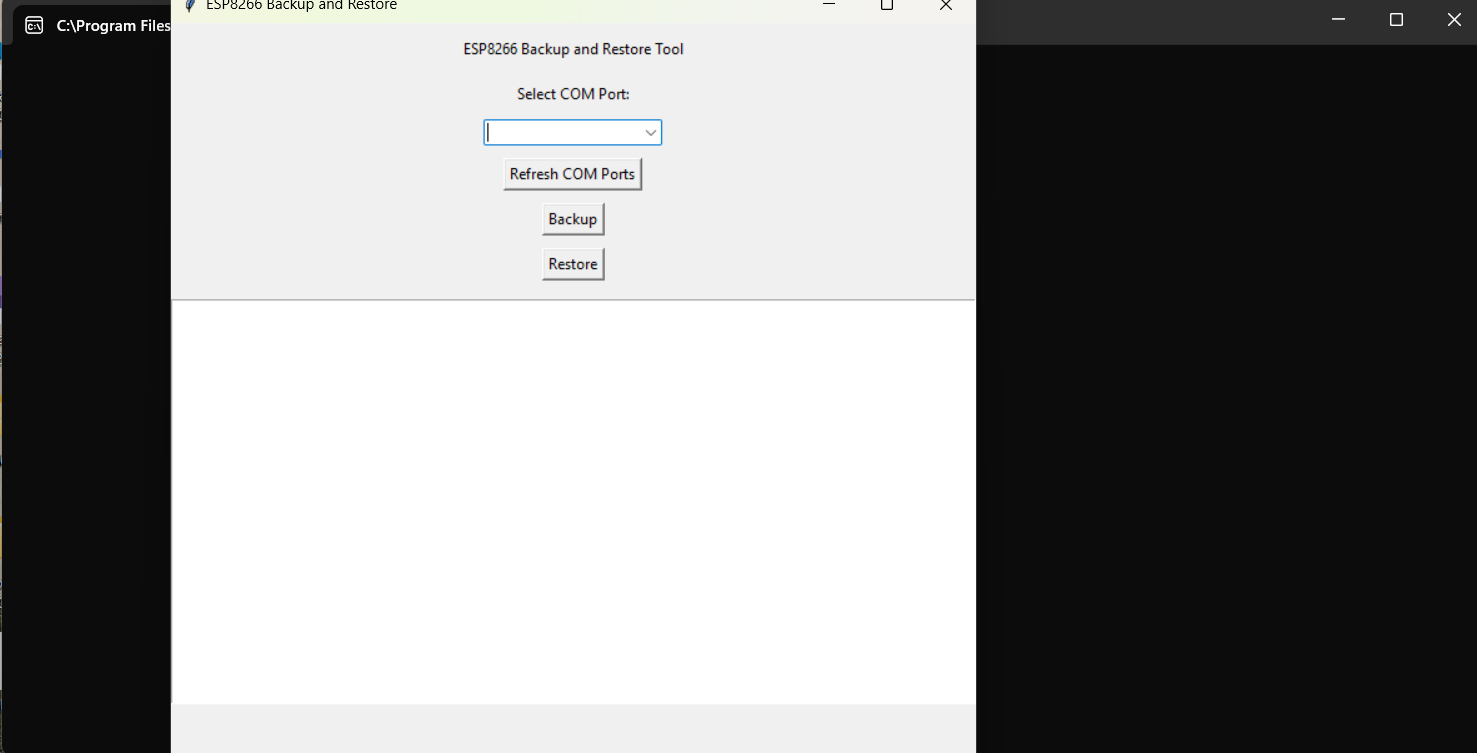The image size is (1477, 753).
Task: Minimize the ESP8266 Backup and Restore window
Action: point(828,6)
